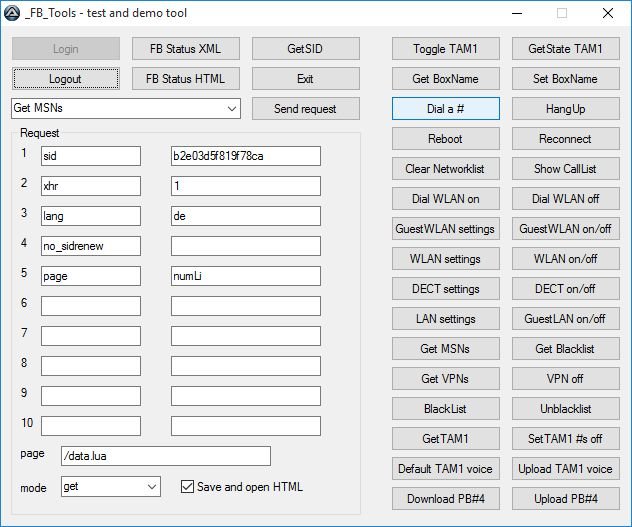
Task: Click Toggle TAM1 button
Action: (446, 49)
